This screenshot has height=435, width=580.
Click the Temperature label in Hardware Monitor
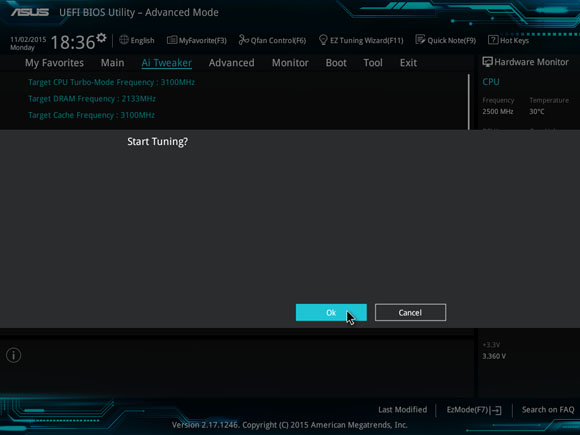tap(549, 100)
